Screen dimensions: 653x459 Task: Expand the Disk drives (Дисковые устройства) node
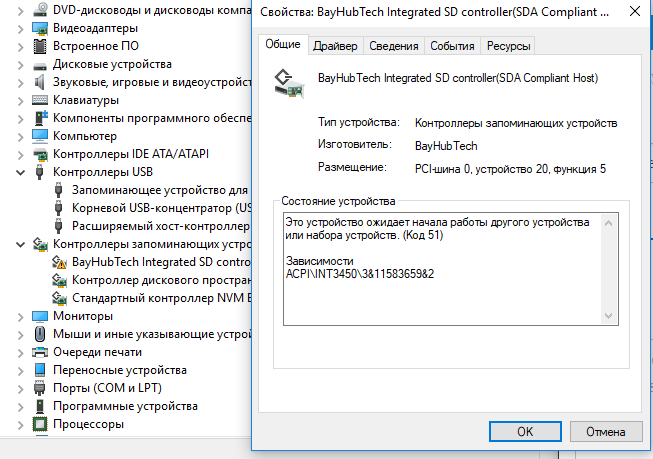[22, 64]
